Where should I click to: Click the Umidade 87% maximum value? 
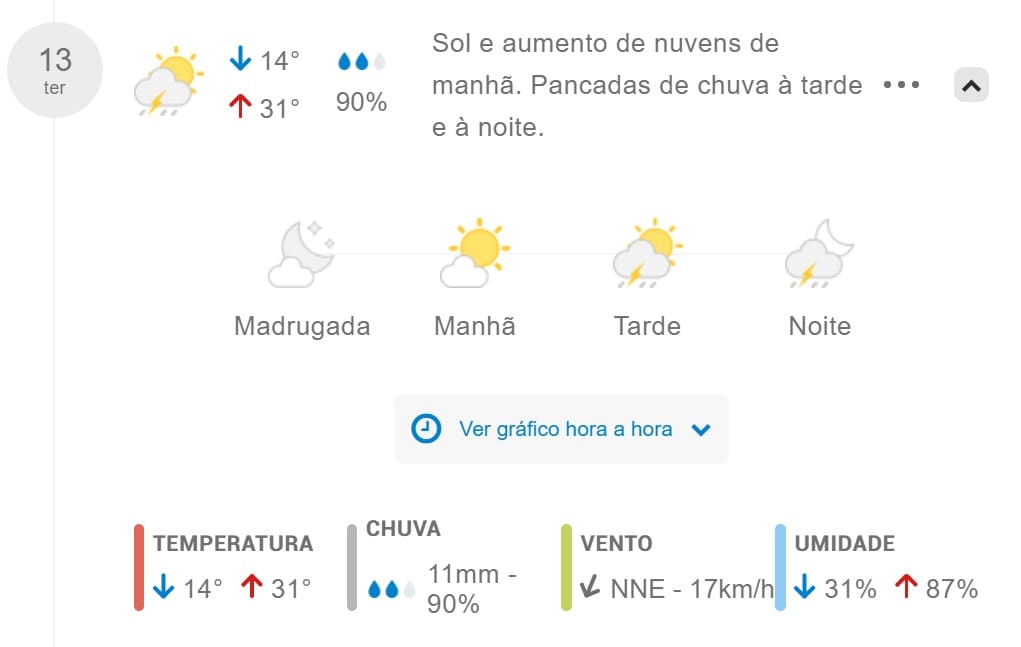[x=951, y=589]
